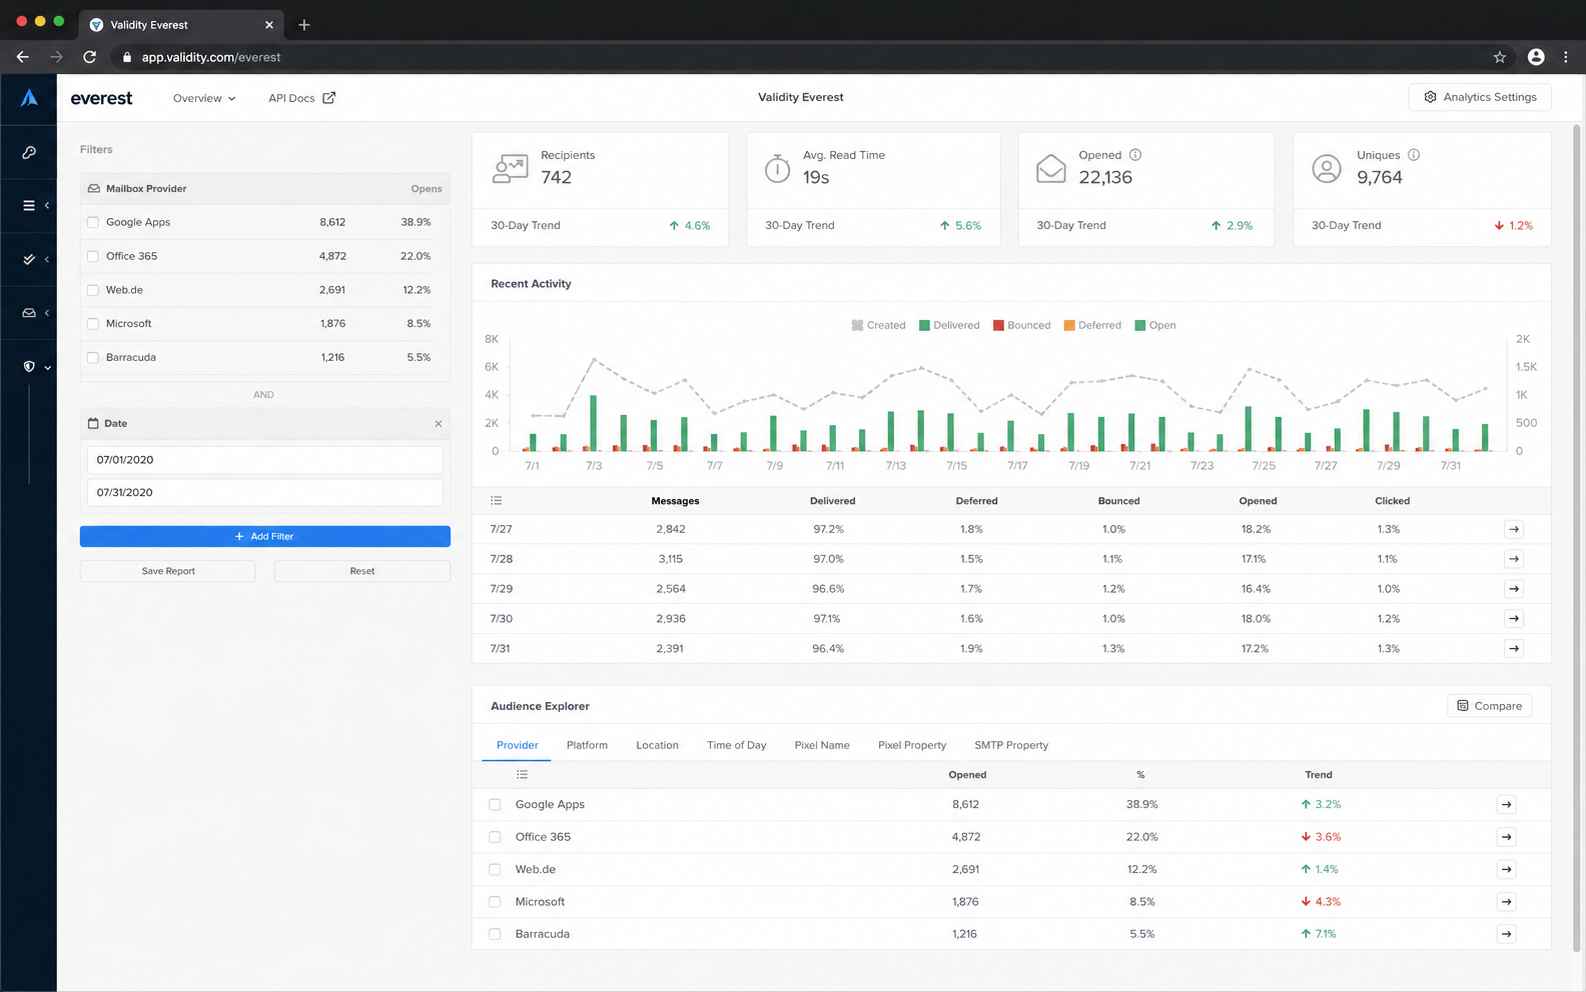Viewport: 1586px width, 992px height.
Task: Switch to the Time of Day tab
Action: coord(736,745)
